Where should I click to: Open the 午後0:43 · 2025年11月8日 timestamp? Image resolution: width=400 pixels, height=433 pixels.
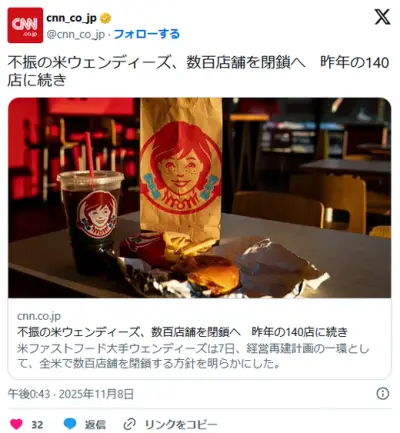point(71,394)
